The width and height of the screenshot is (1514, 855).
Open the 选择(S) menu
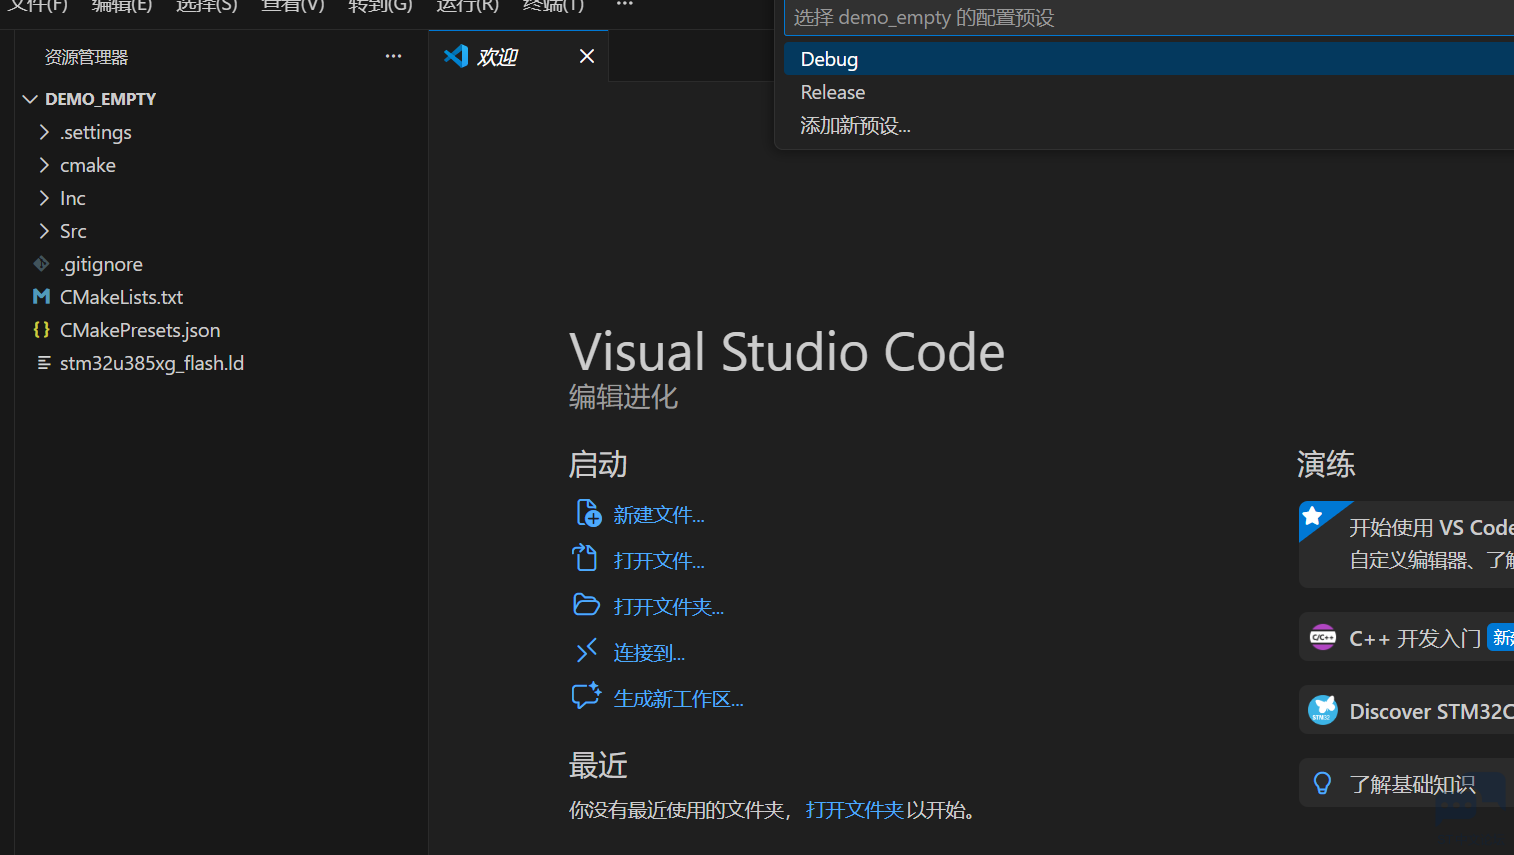tap(207, 5)
